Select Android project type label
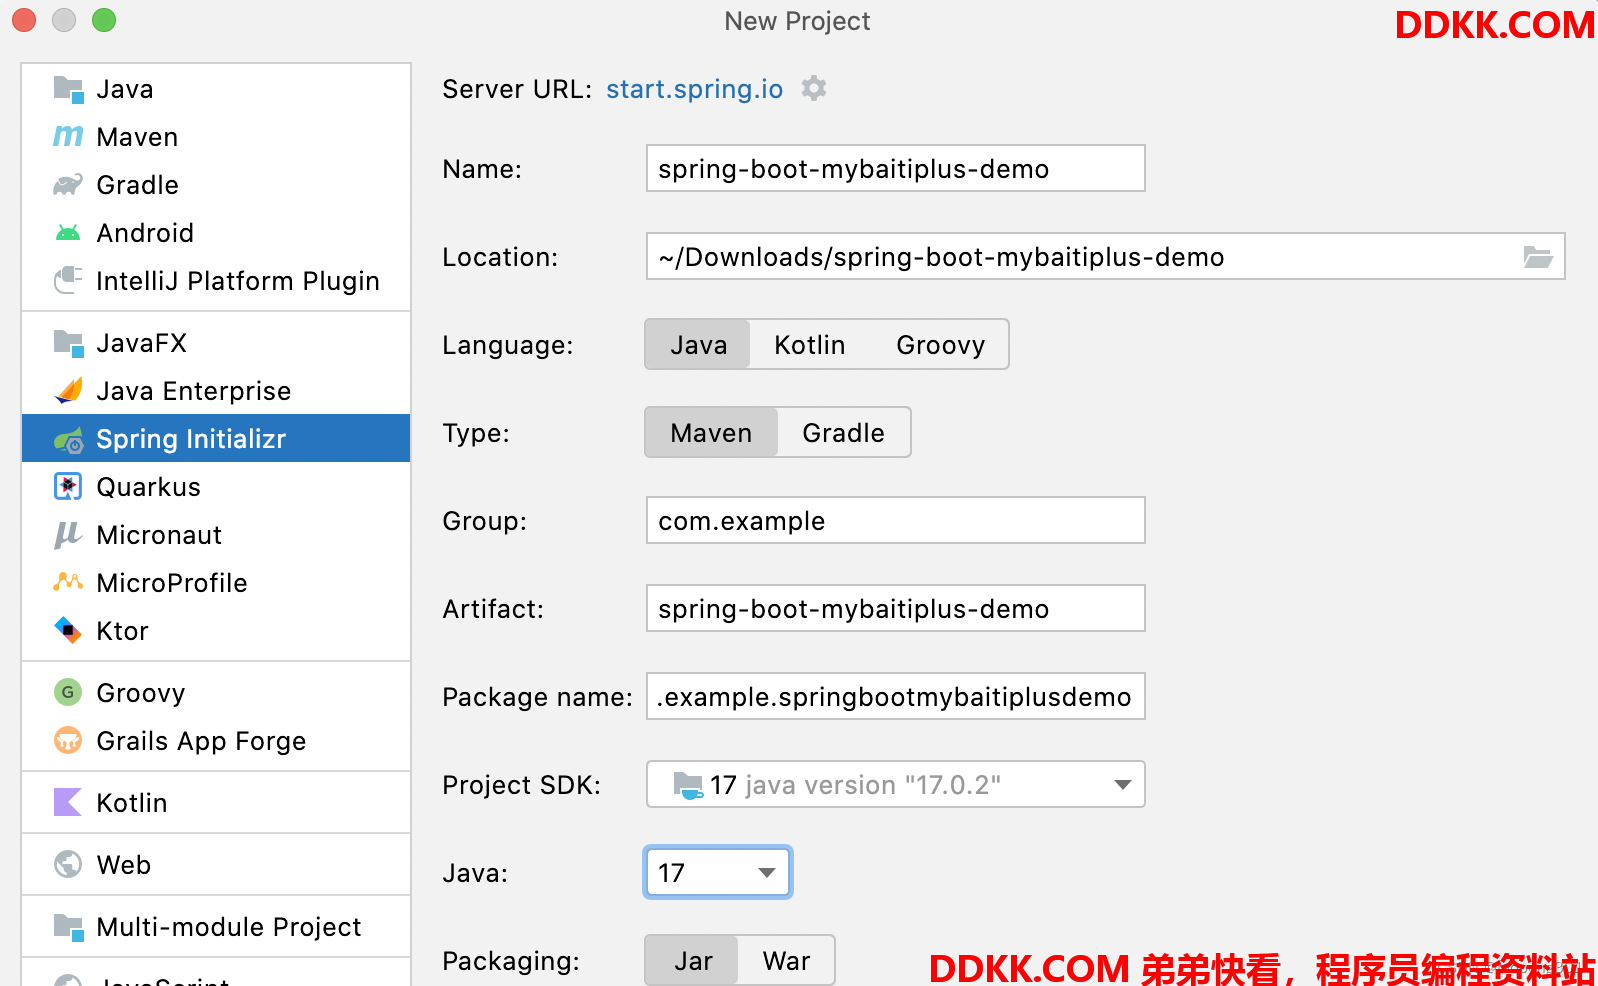1598x986 pixels. coord(145,233)
